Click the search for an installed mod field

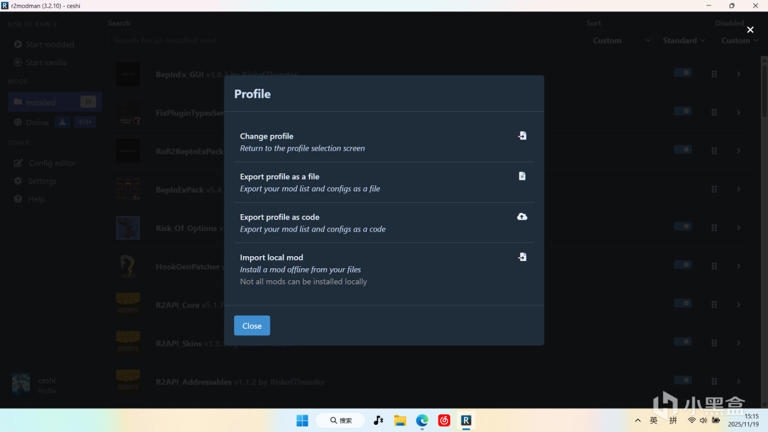coord(343,41)
